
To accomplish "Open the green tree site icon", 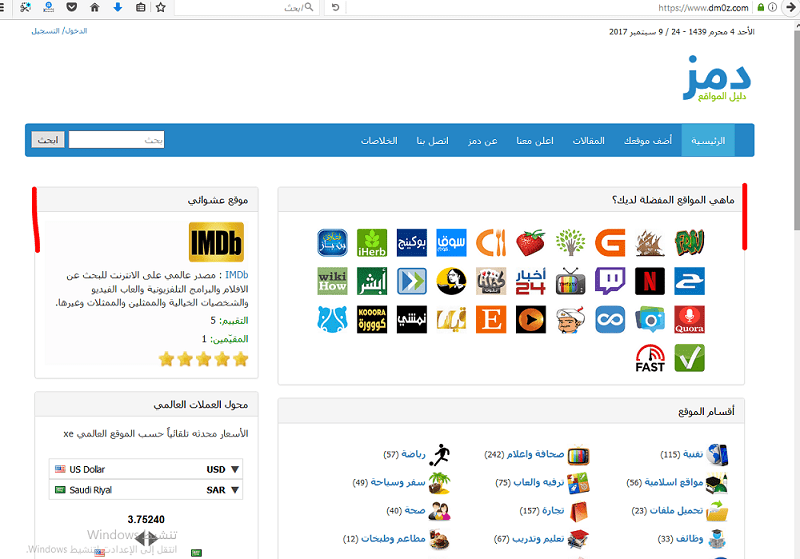I will click(570, 243).
